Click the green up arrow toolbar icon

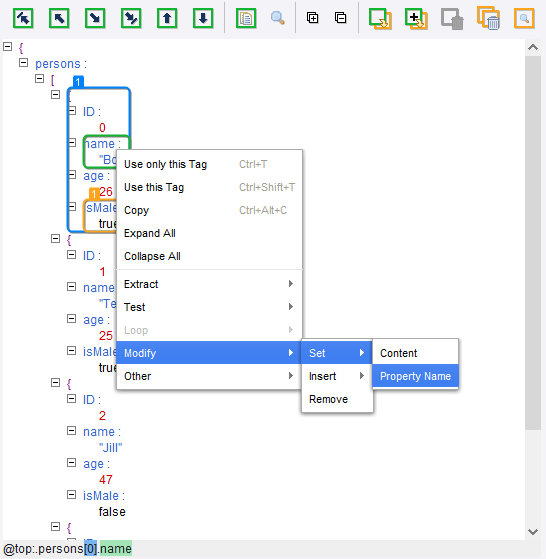pyautogui.click(x=167, y=18)
